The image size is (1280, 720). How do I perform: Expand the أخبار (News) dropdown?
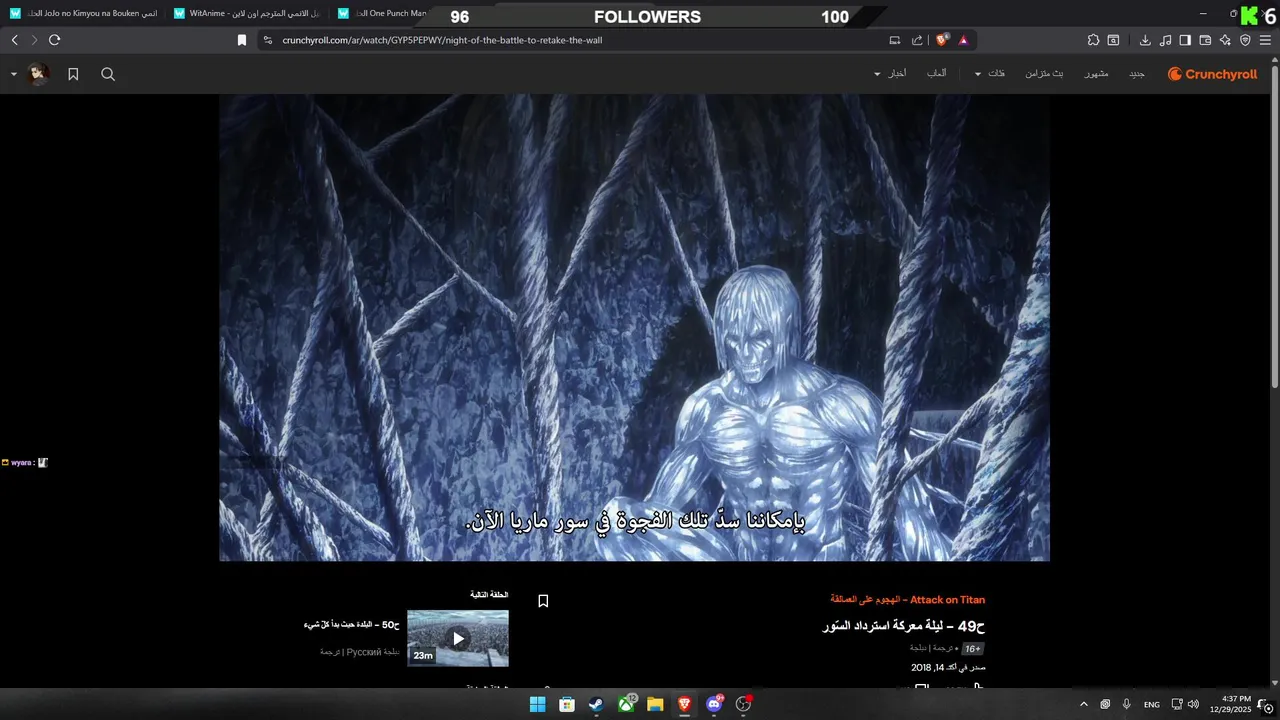(x=890, y=74)
